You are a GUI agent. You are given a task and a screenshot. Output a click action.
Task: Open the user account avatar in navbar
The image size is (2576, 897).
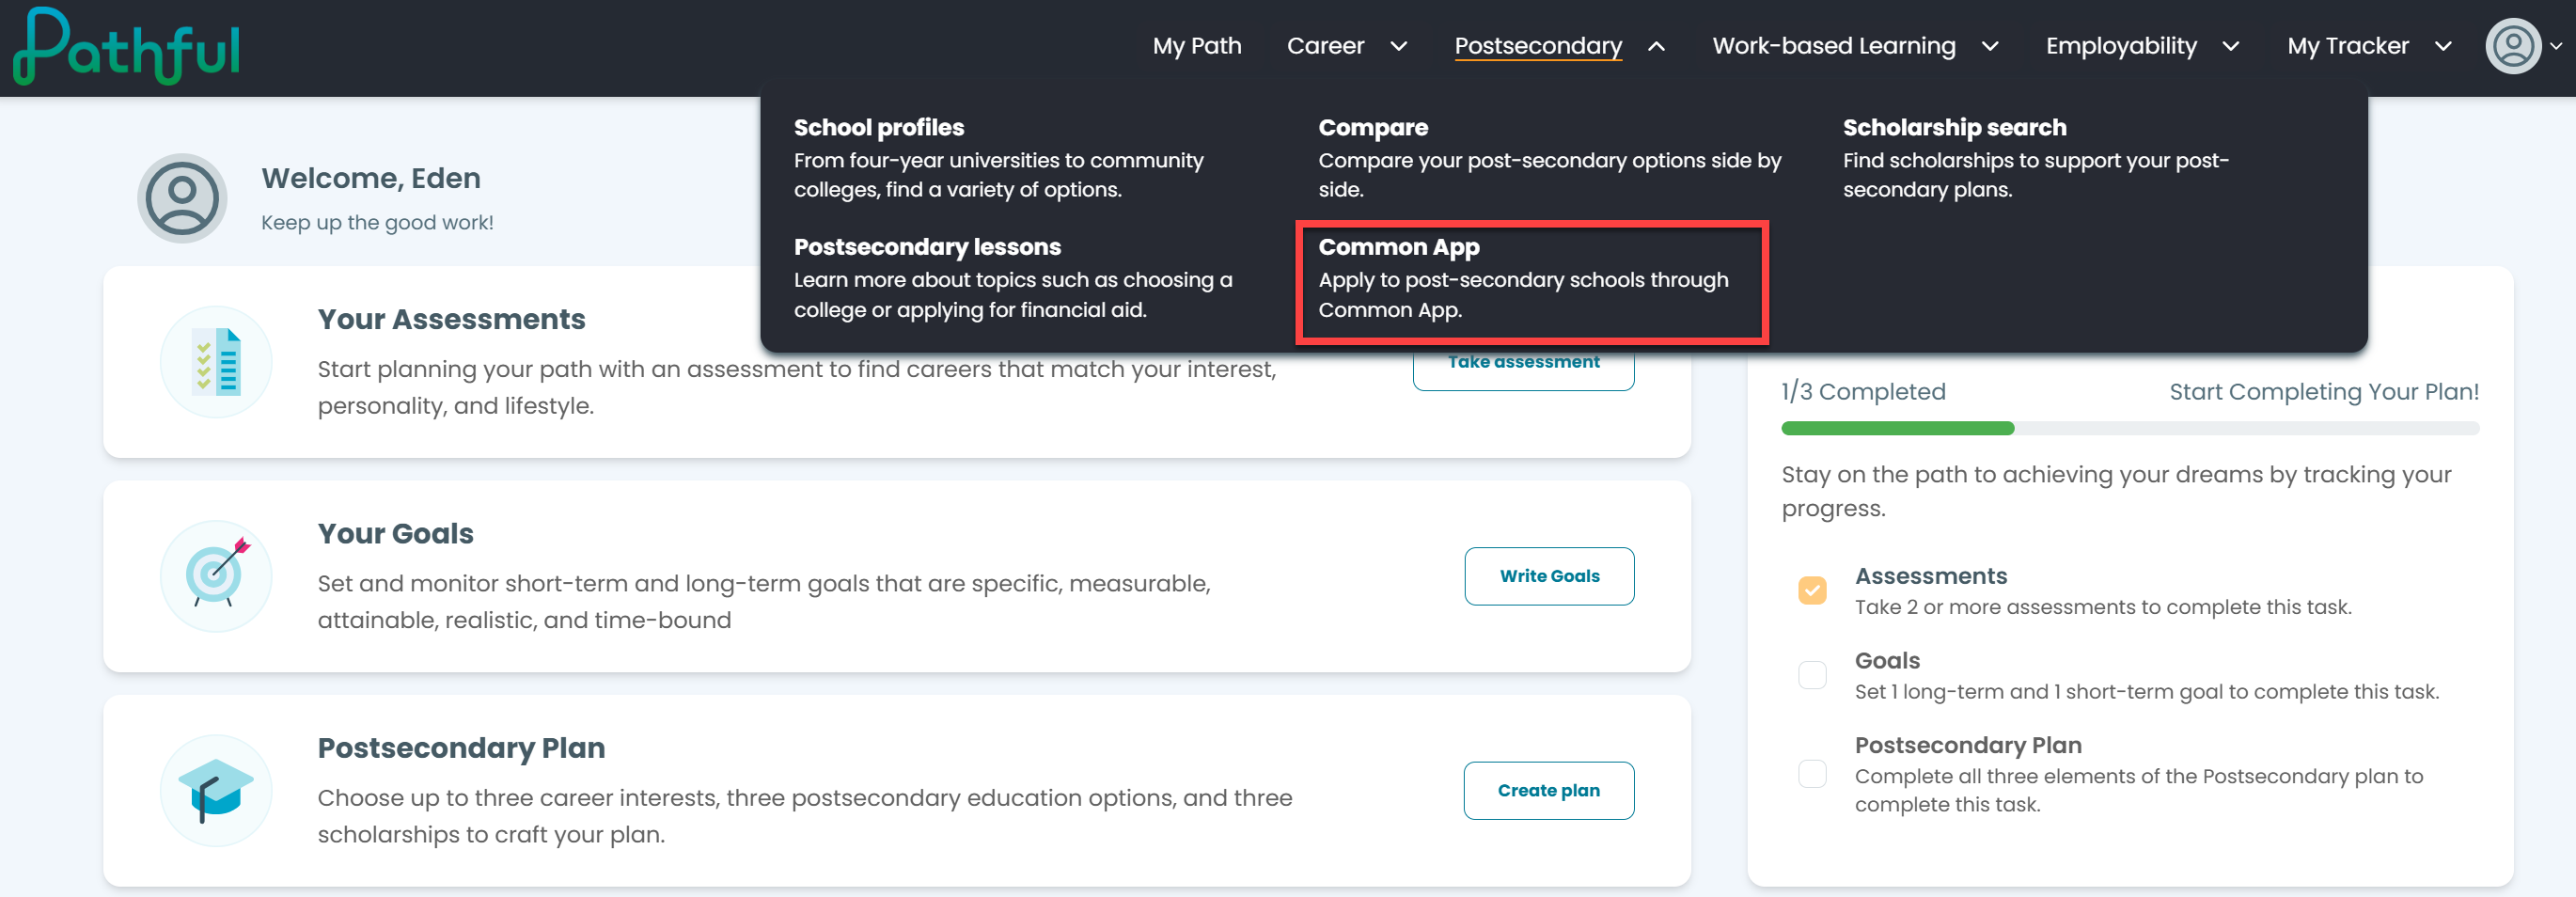tap(2513, 46)
